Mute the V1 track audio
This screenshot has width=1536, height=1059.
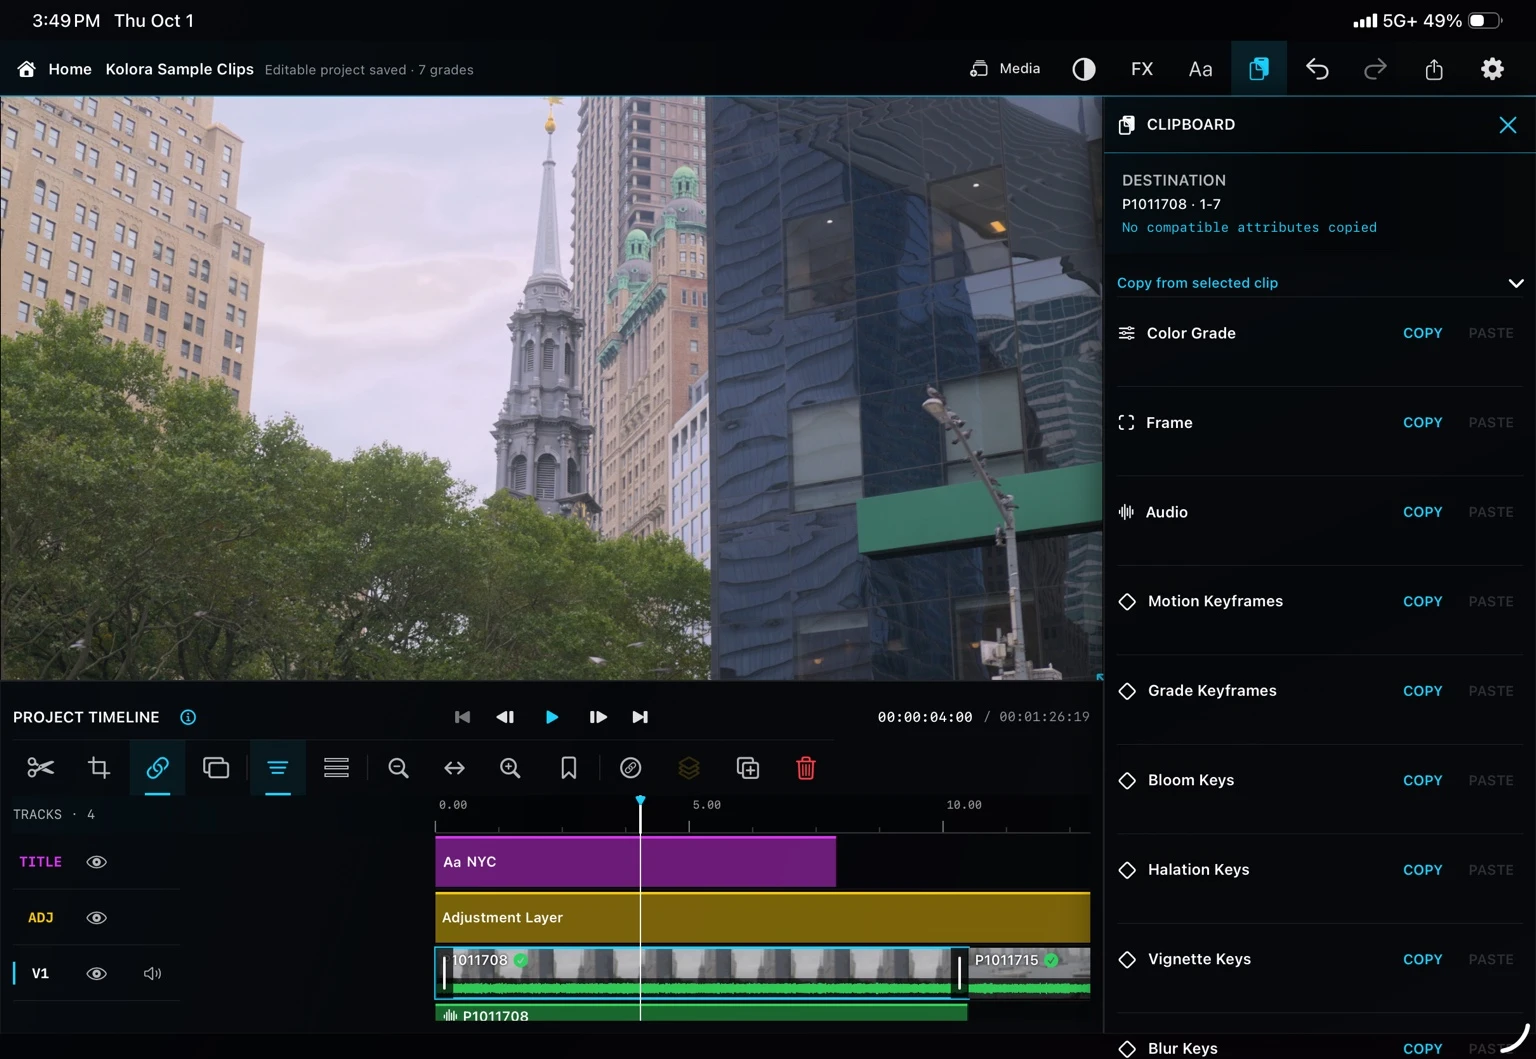(x=152, y=974)
